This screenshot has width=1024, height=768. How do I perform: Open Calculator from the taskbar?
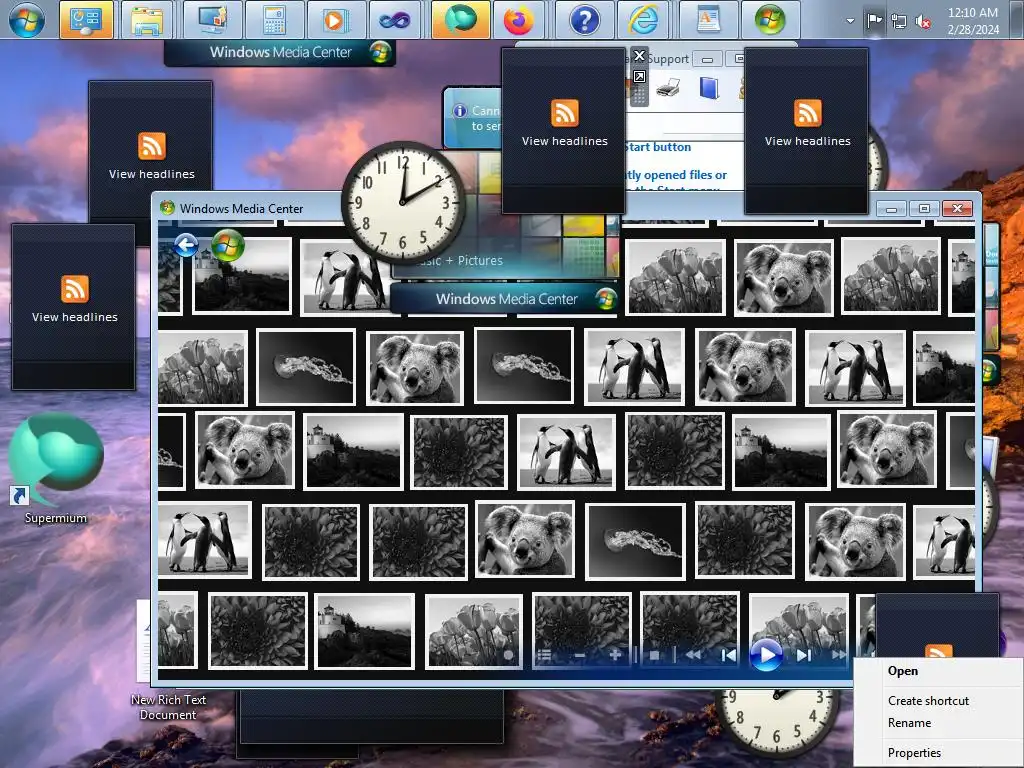(274, 20)
